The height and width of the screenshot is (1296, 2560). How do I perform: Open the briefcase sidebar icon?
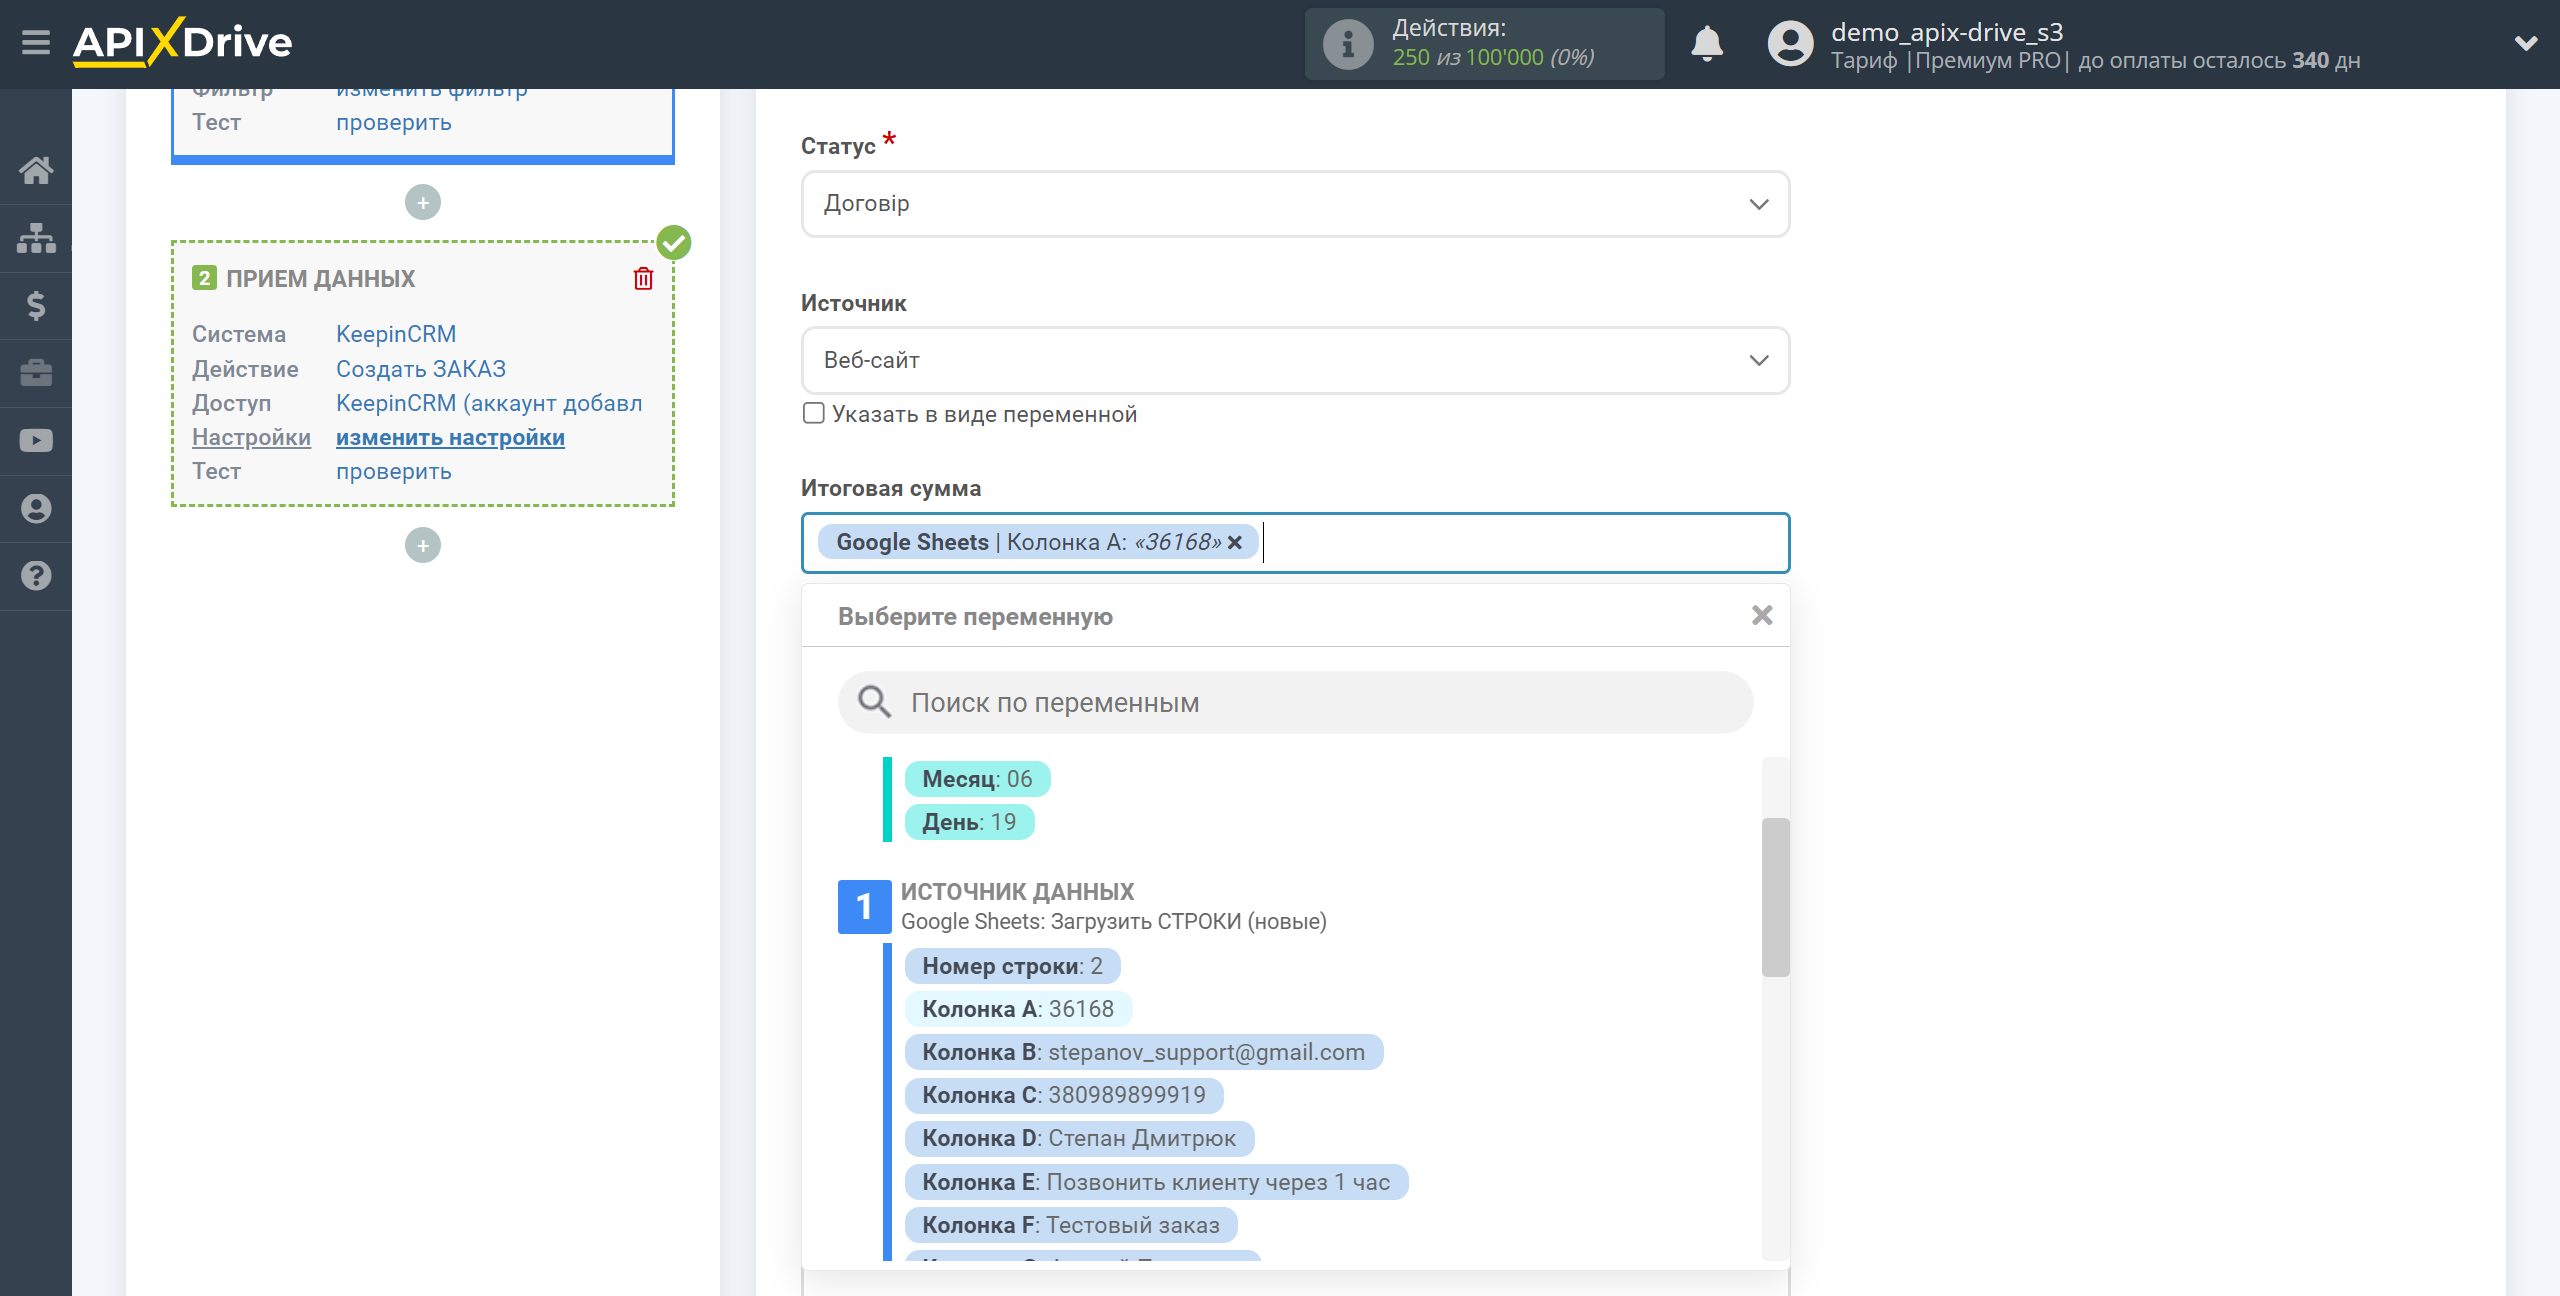click(x=36, y=373)
